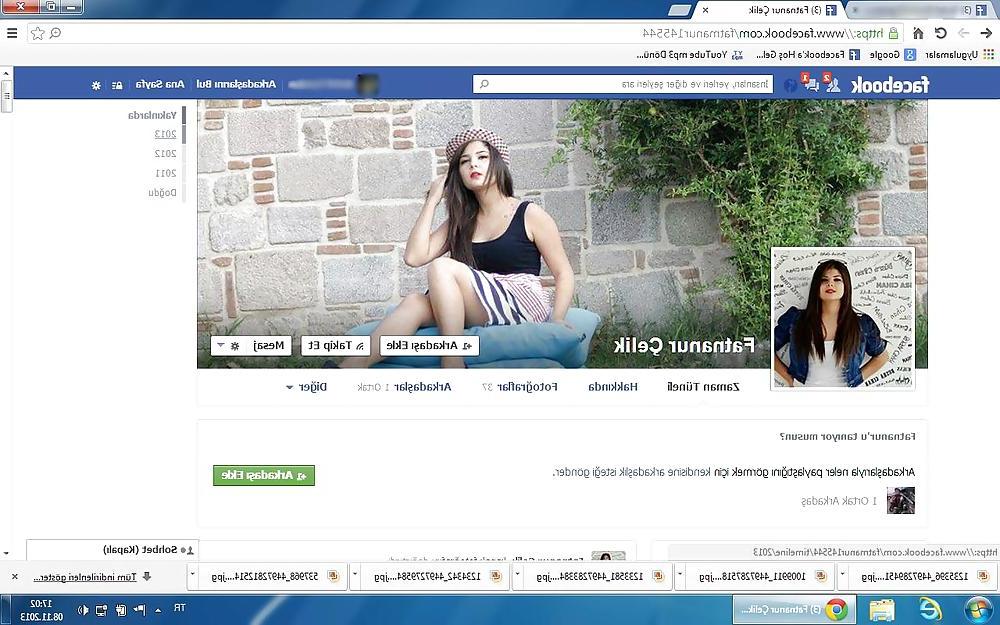Expand options arrow for 1234342_449727958...jpg download
Image resolution: width=1000 pixels, height=625 pixels.
tap(355, 577)
